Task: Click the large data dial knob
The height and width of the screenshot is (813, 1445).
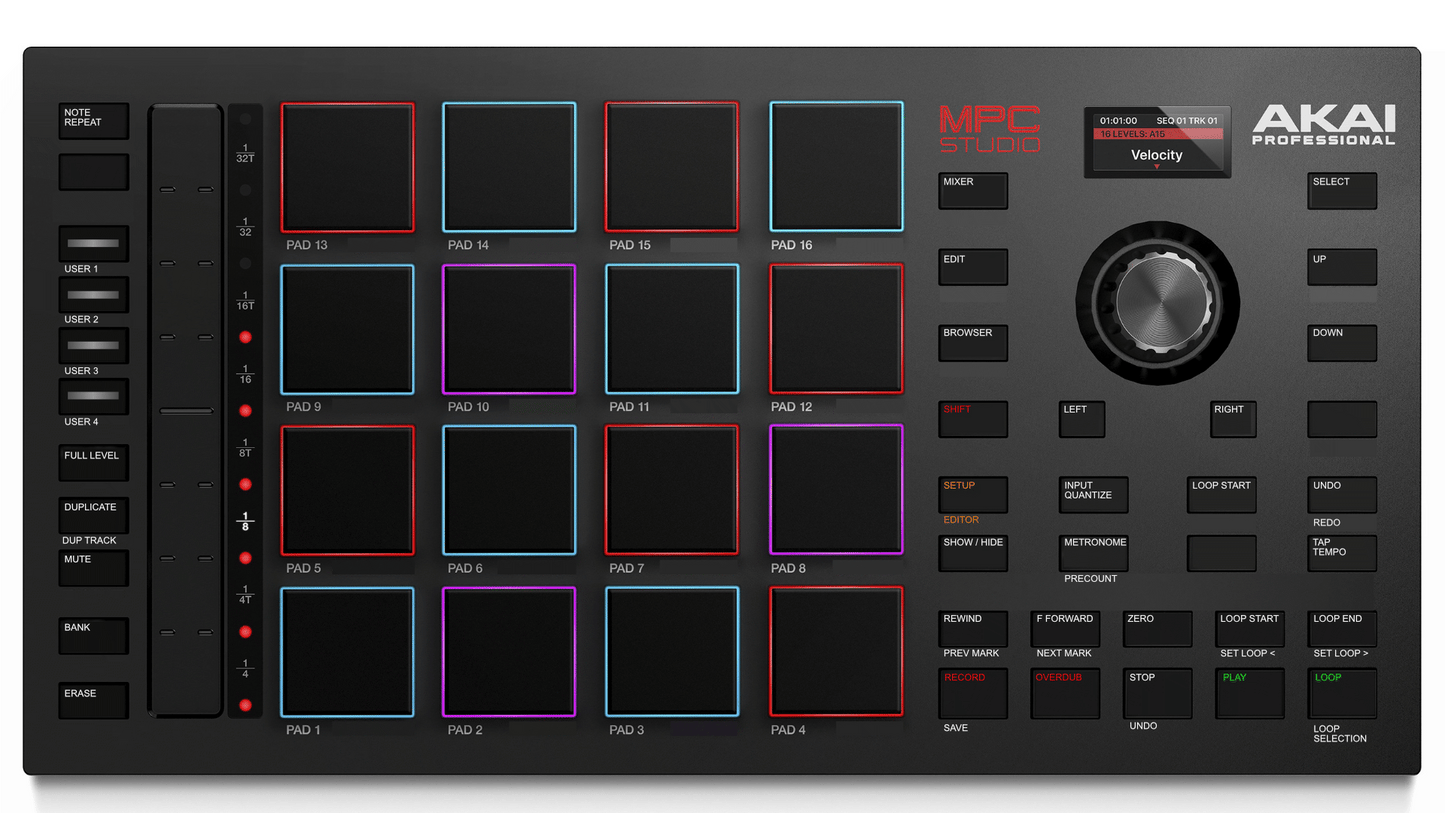Action: tap(1157, 301)
